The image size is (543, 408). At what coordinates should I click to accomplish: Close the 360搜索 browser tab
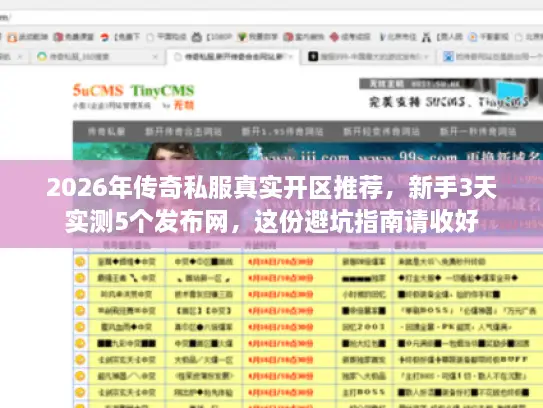pyautogui.click(x=155, y=56)
